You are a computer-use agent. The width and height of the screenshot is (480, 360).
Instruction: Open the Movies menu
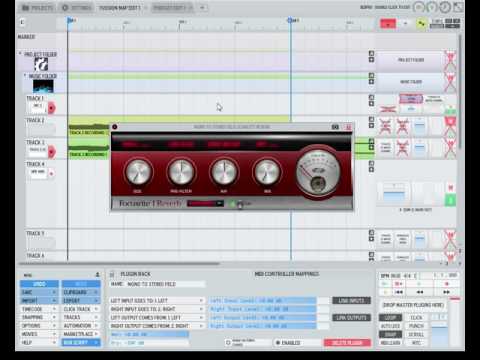click(39, 334)
